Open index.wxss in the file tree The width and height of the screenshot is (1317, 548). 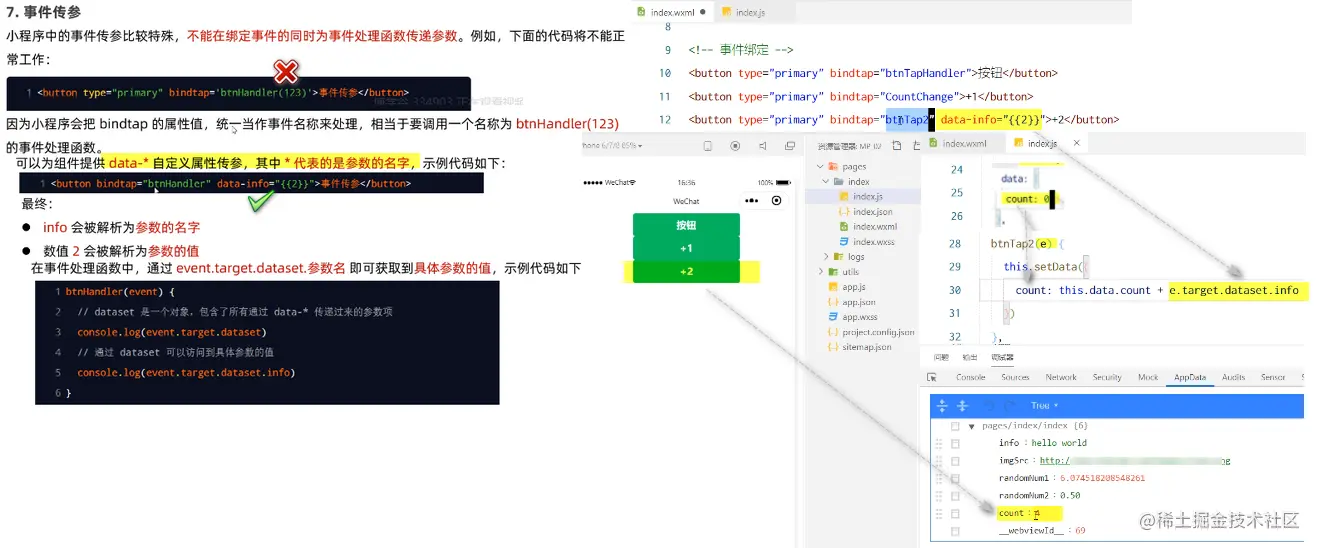click(873, 242)
